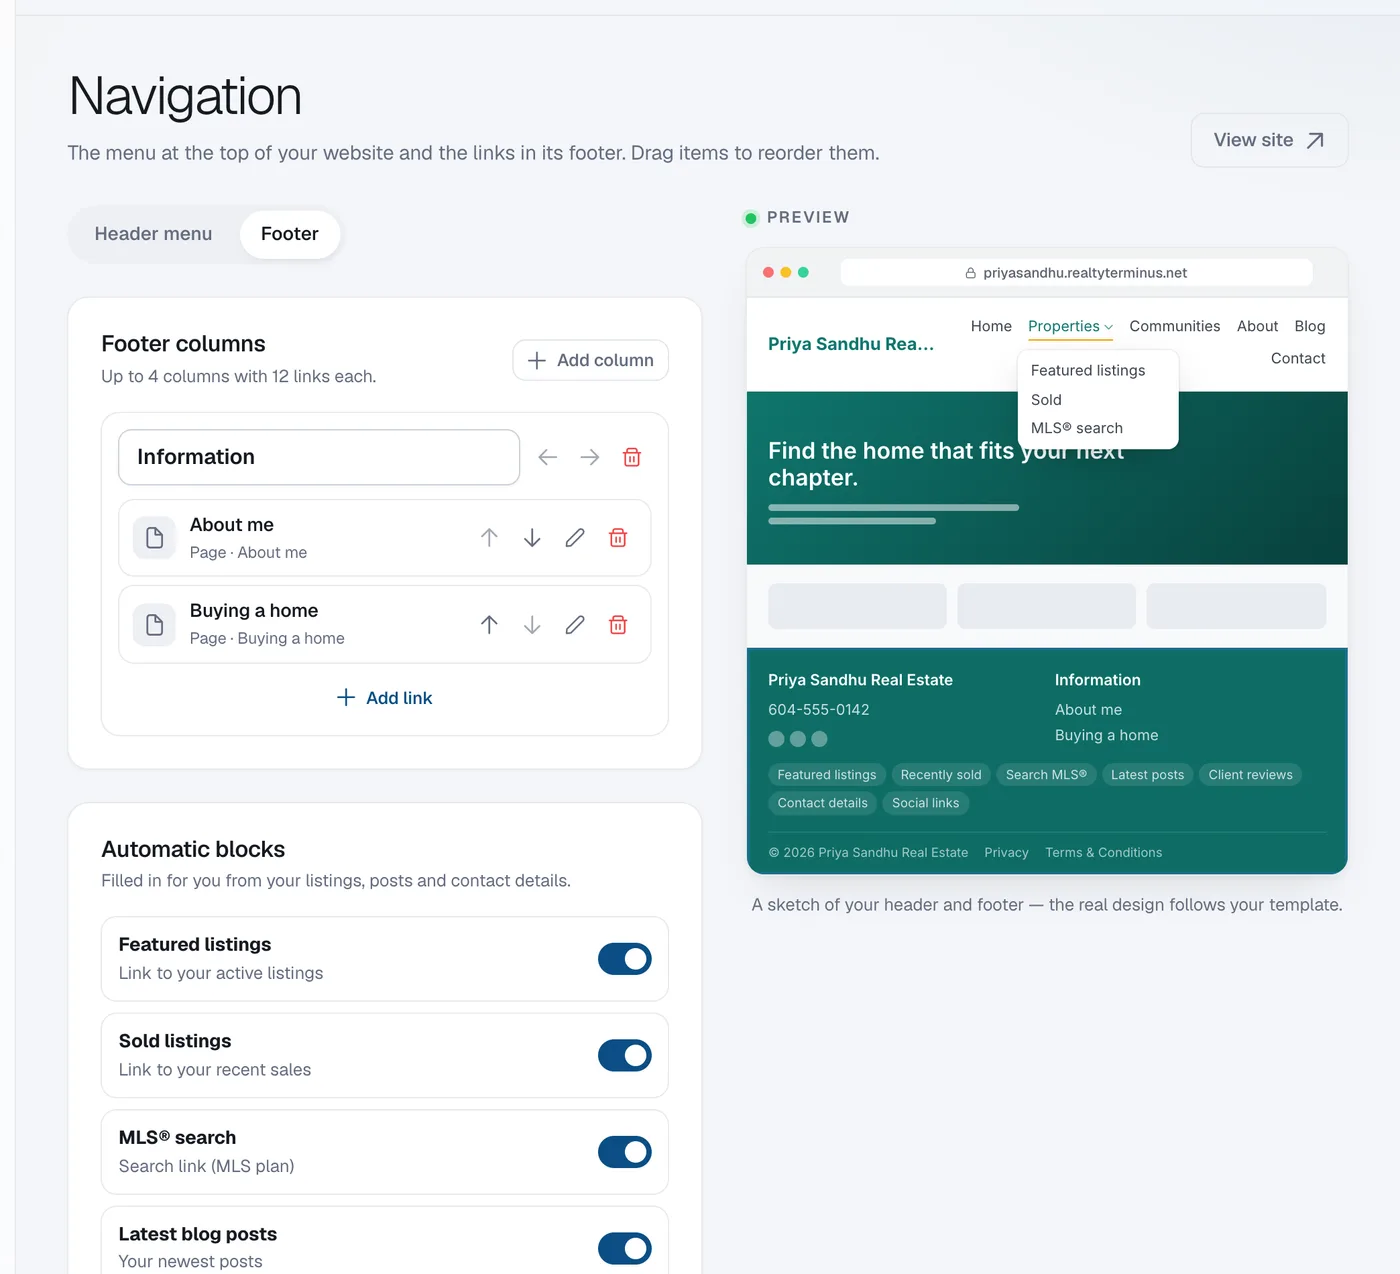Screen dimensions: 1400x1274
Task: Choose MLS® search in Properties submenu
Action: click(1077, 428)
